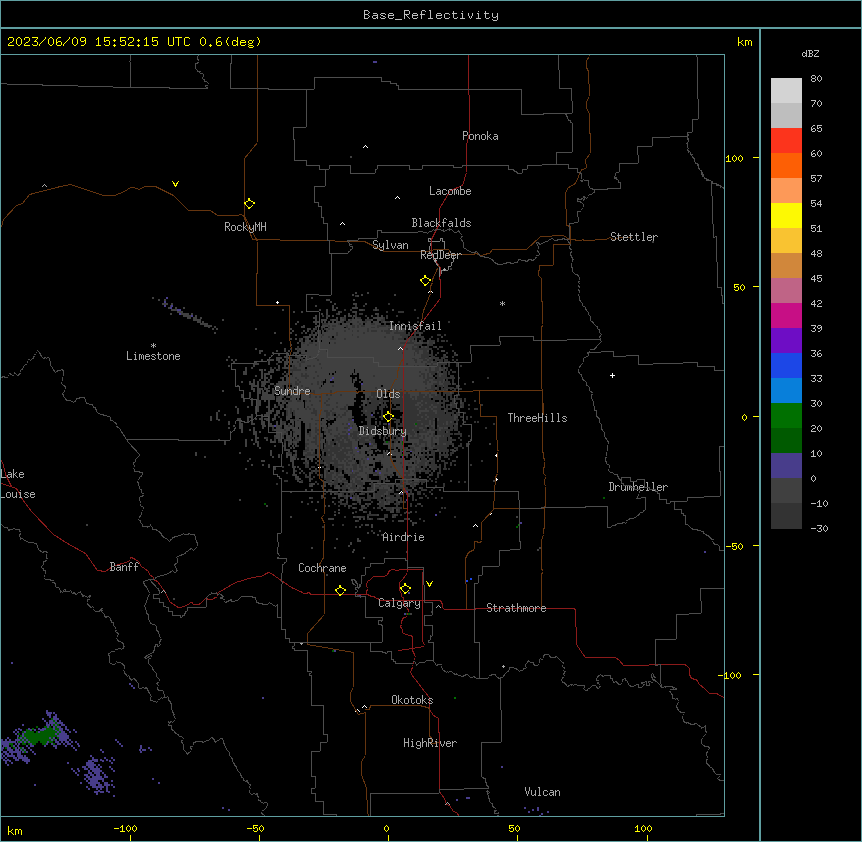Viewport: 862px width, 842px height.
Task: Click the Airdrie label
Action: click(x=404, y=537)
